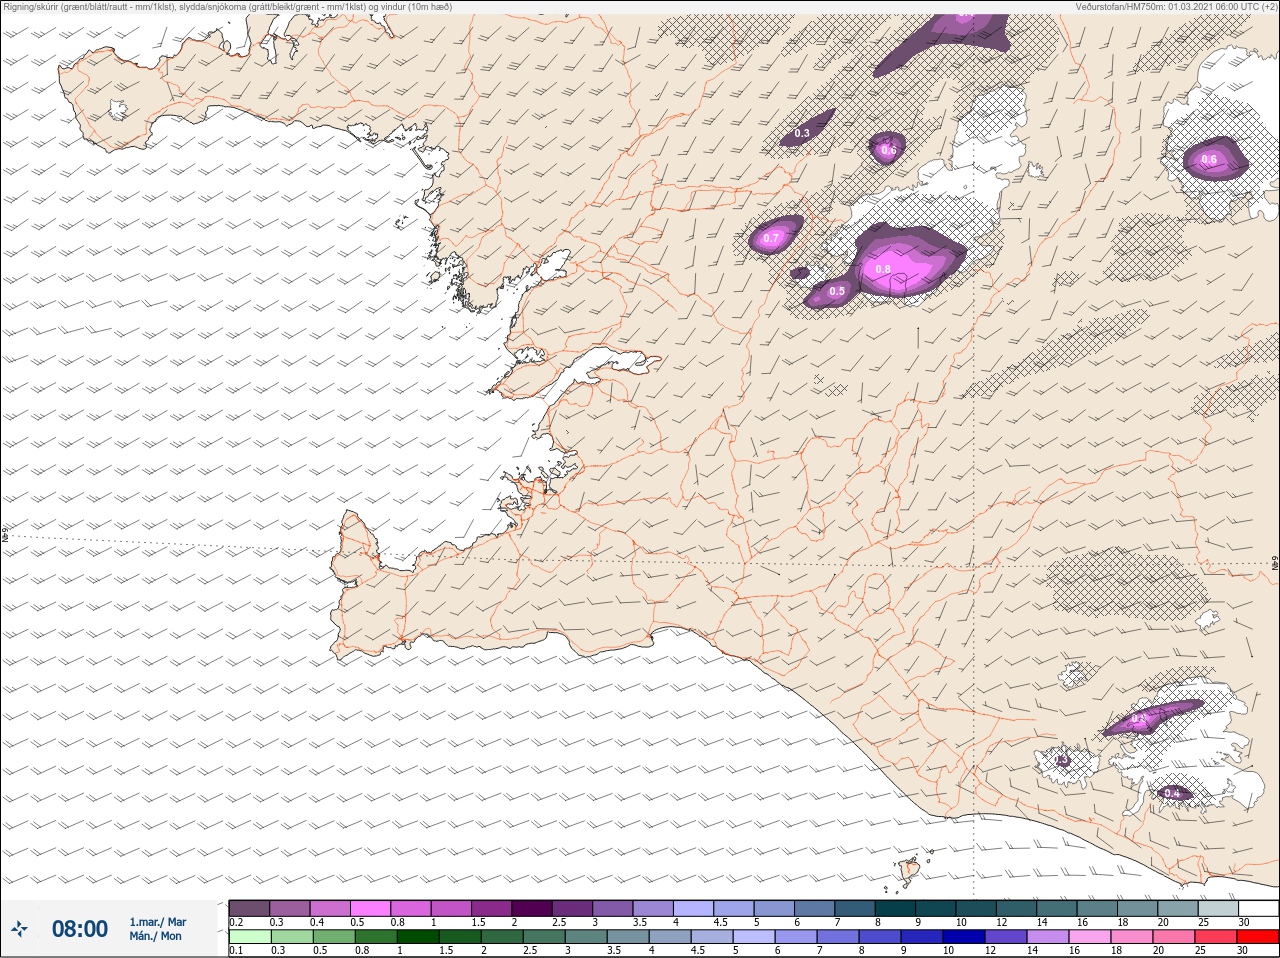Pick upper scale white swatch after 30
The image size is (1280, 958).
(x=1258, y=908)
